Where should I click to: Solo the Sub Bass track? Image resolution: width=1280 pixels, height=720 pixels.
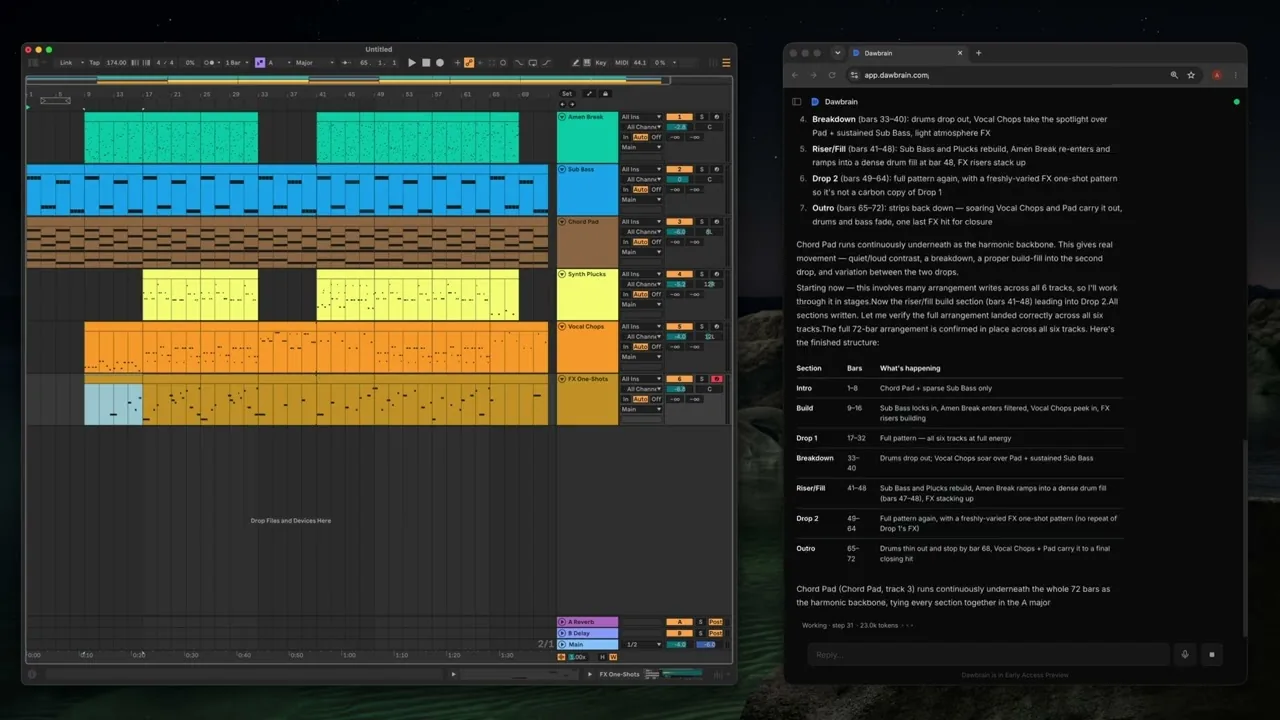(702, 169)
